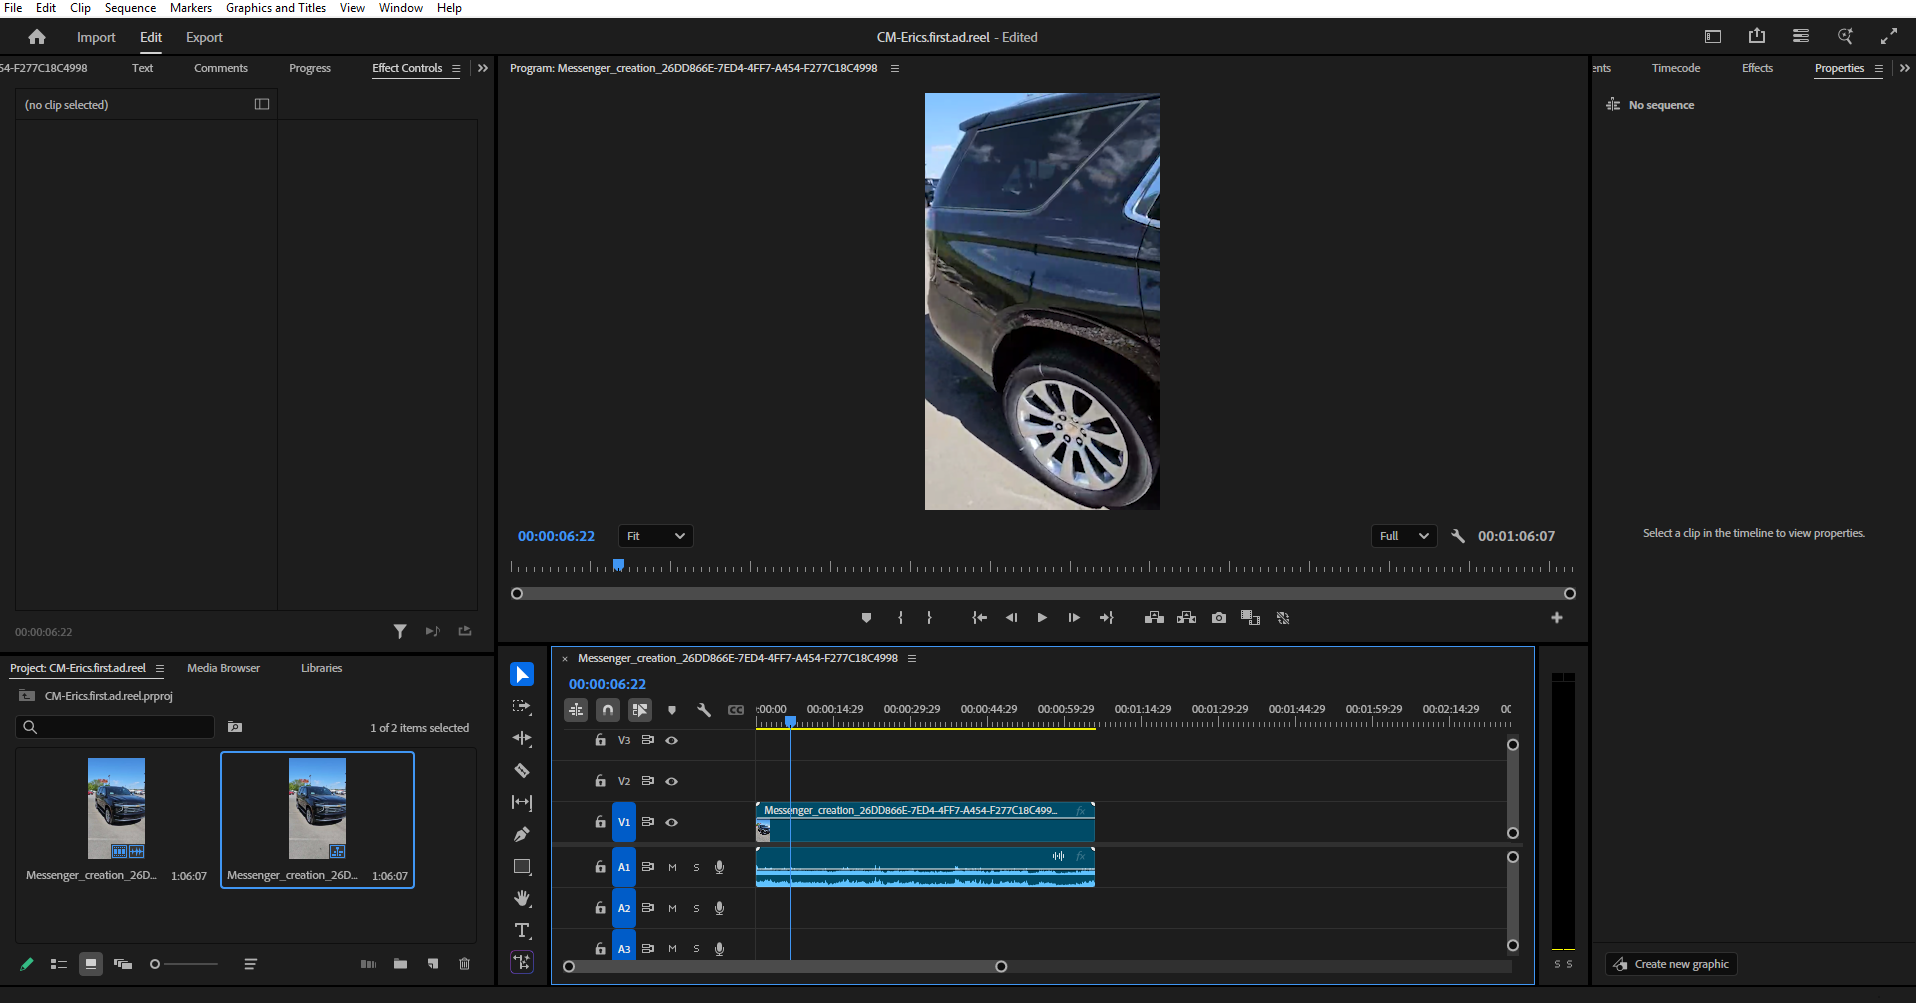The image size is (1916, 1003).
Task: Toggle V1 track output eye icon
Action: (x=672, y=822)
